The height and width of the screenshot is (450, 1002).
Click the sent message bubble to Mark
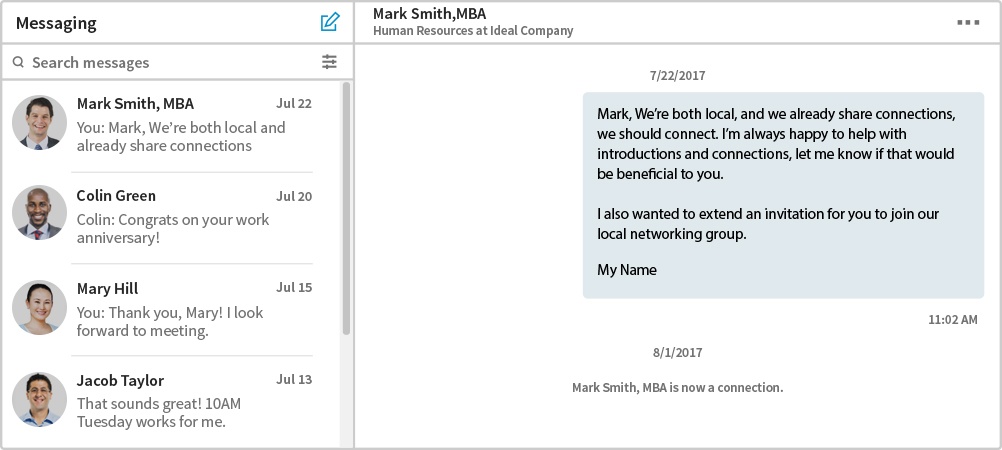coord(783,195)
